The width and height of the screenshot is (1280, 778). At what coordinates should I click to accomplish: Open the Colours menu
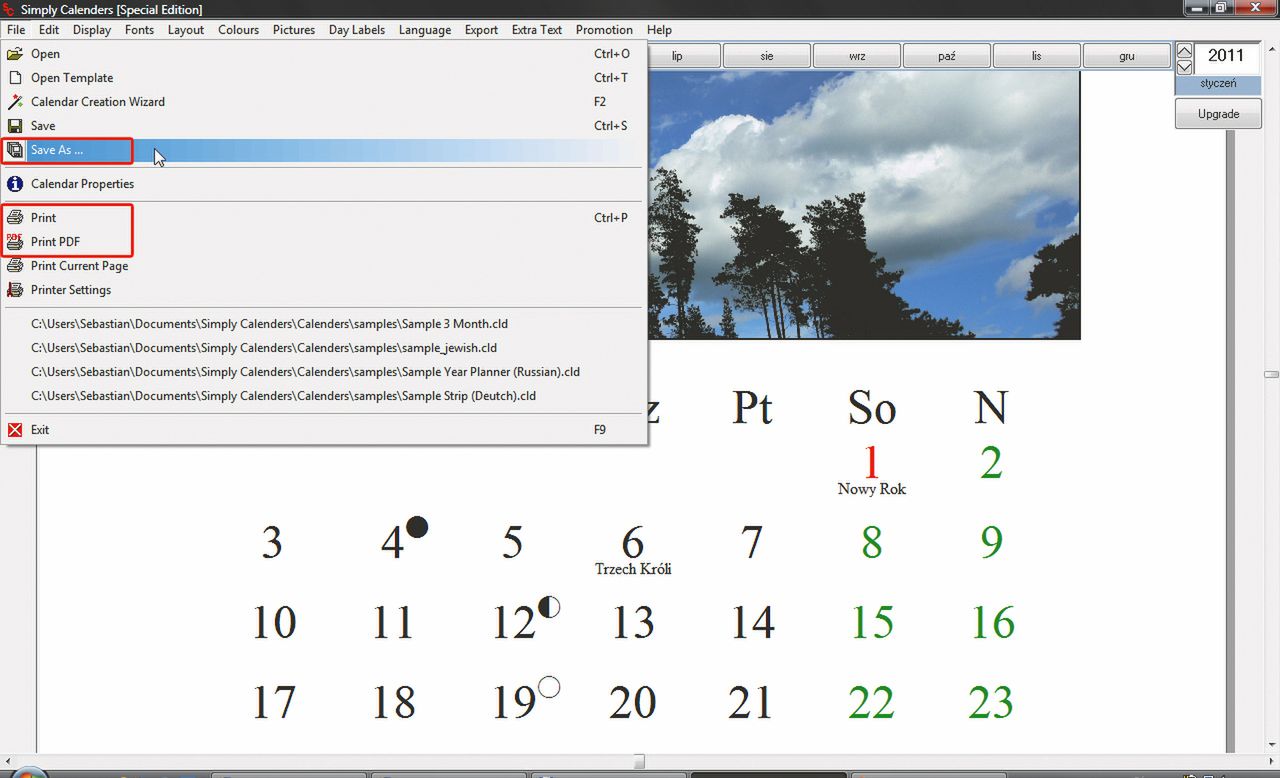pos(238,30)
